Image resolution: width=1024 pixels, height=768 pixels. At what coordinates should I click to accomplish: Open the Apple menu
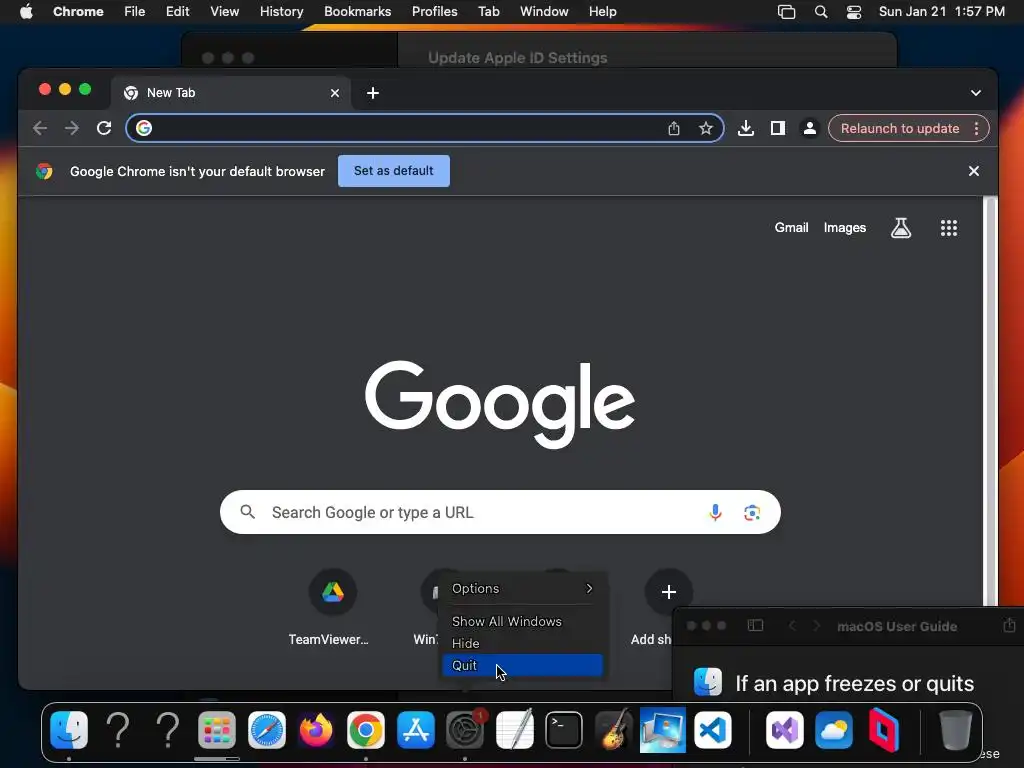pos(26,12)
